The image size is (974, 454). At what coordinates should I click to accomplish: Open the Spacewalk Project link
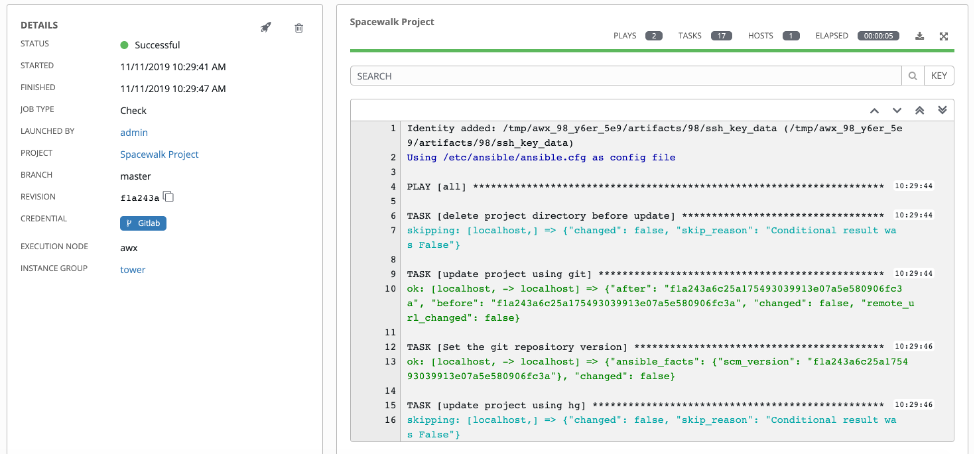pyautogui.click(x=159, y=155)
